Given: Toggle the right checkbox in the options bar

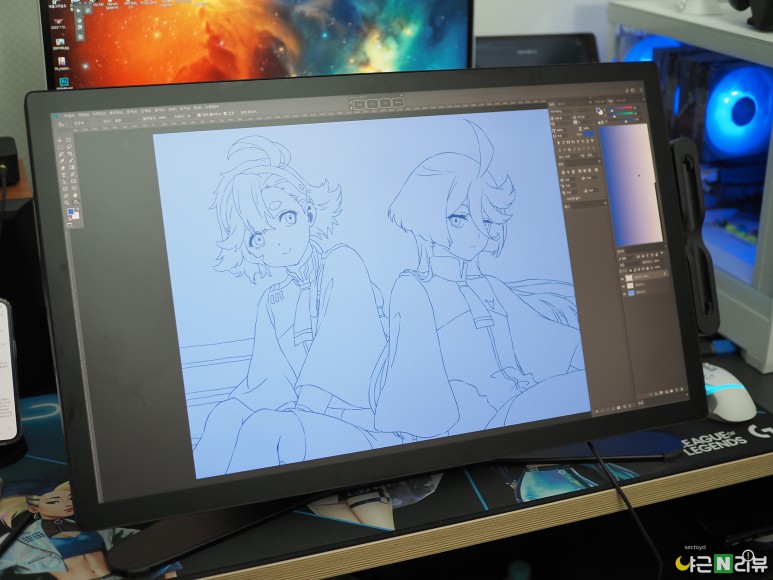Looking at the screenshot, I should [x=225, y=113].
